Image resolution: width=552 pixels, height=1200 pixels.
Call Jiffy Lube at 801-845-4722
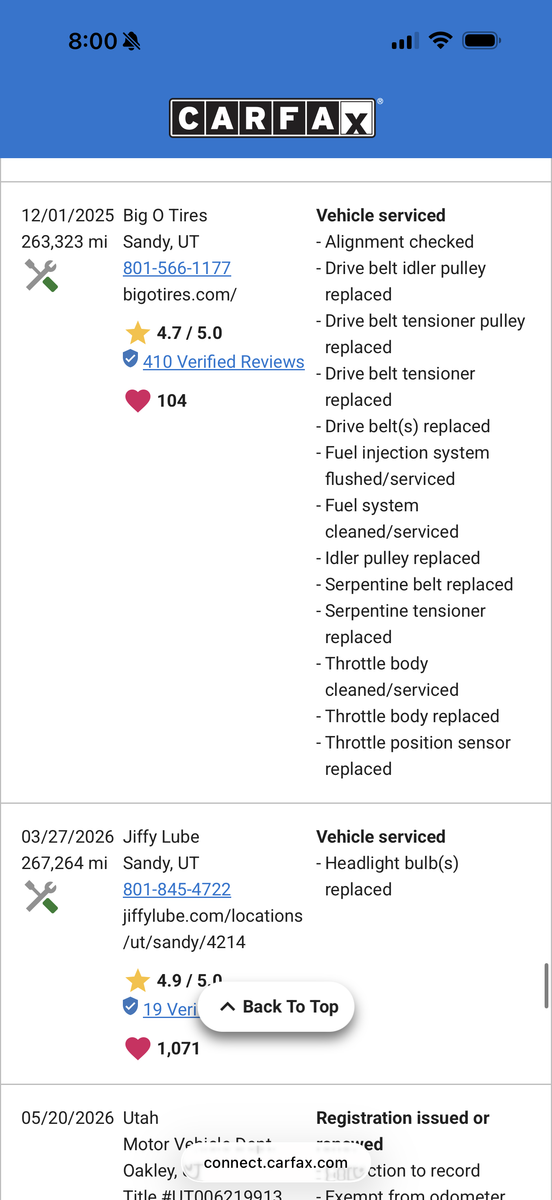[177, 889]
